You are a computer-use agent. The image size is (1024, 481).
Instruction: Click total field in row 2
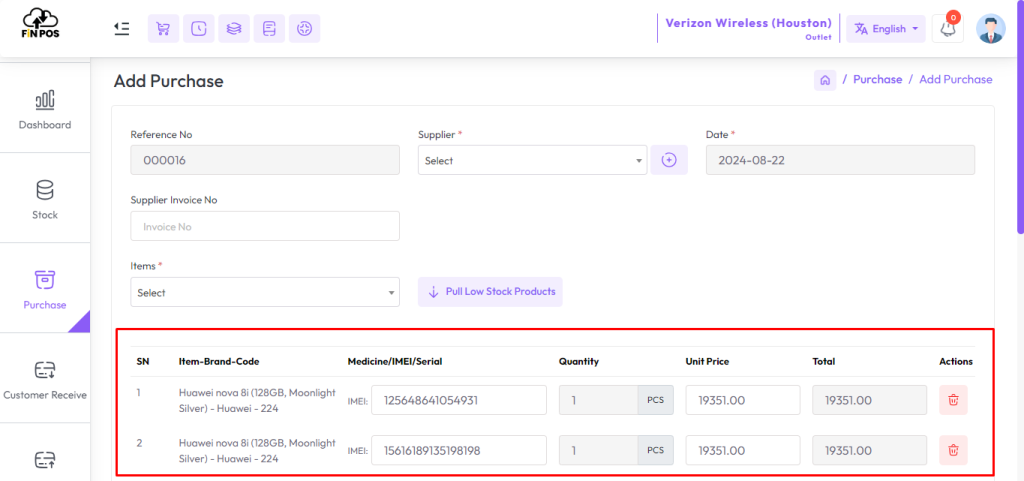869,450
